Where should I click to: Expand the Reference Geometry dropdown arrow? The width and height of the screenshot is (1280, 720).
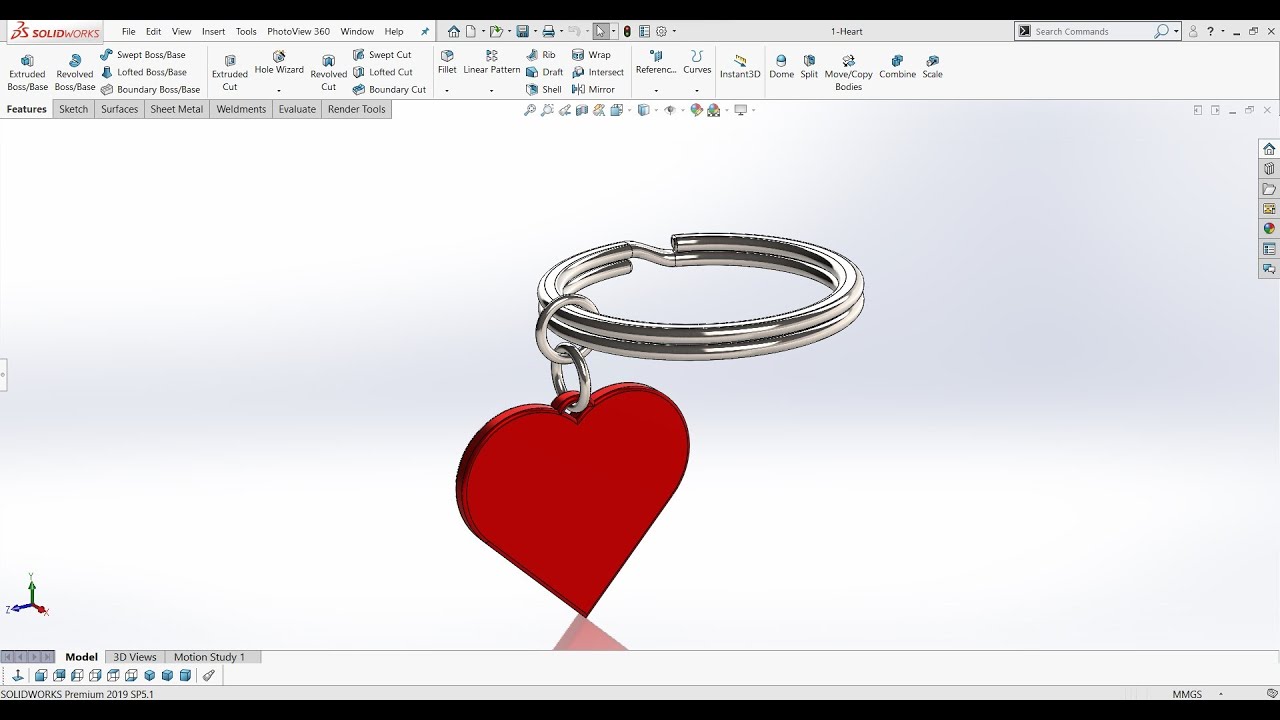pyautogui.click(x=656, y=90)
